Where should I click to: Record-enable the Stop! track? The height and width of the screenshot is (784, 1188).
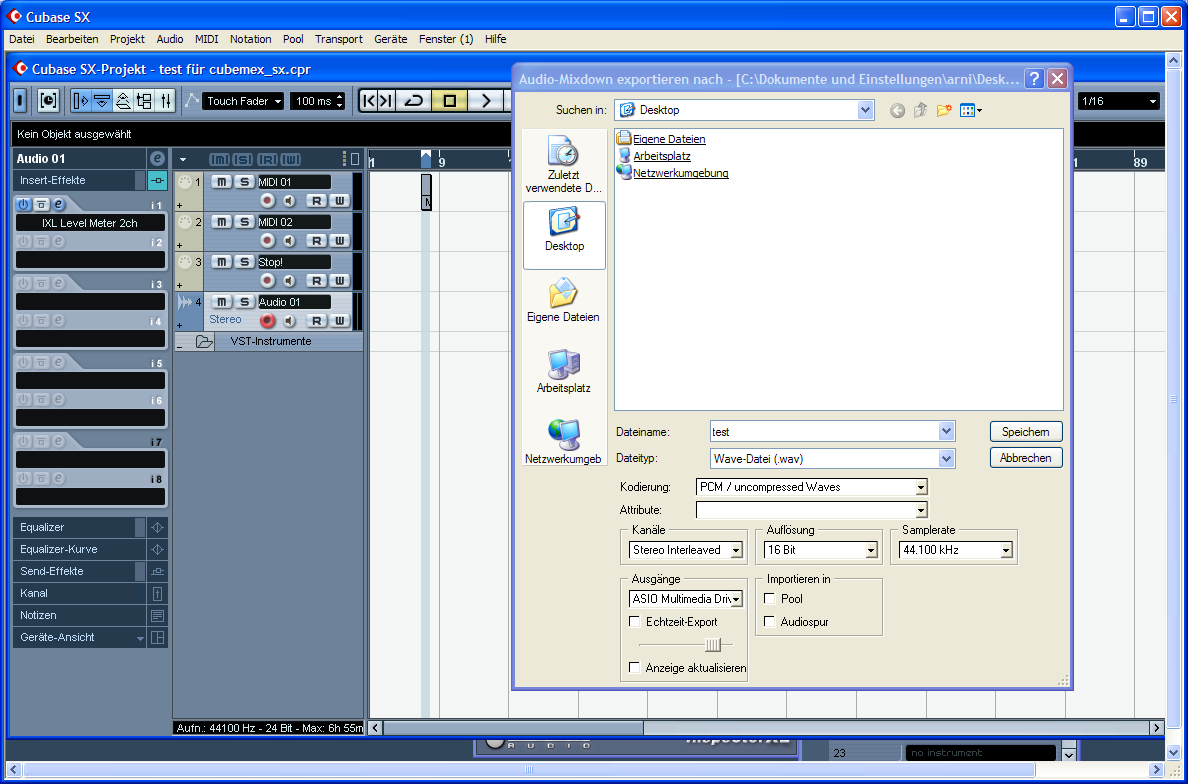[267, 280]
